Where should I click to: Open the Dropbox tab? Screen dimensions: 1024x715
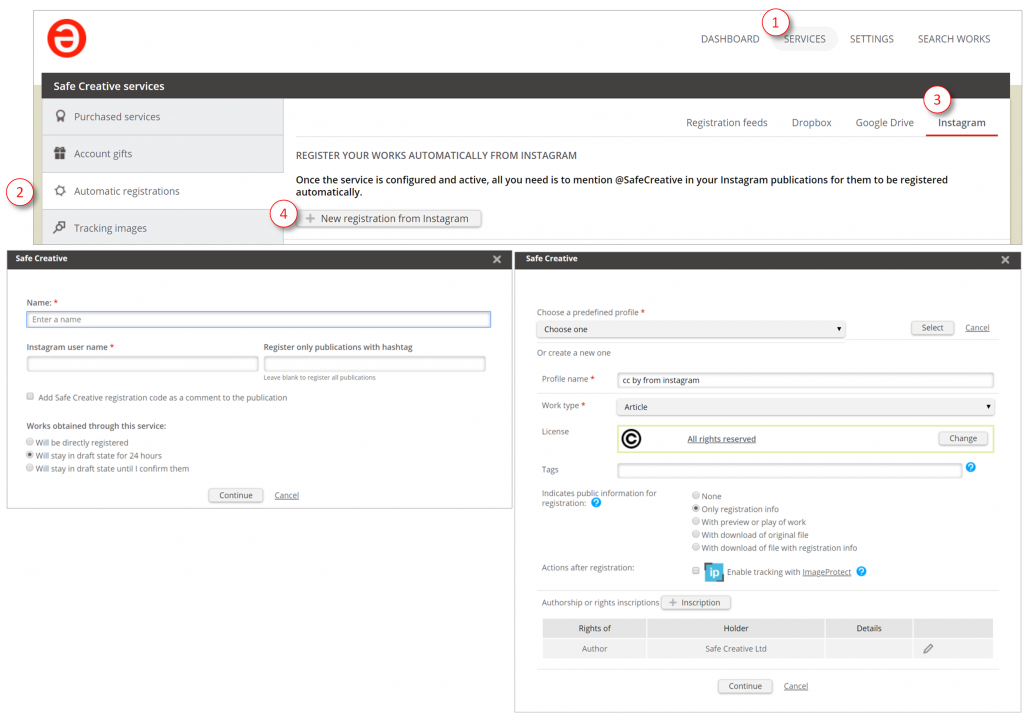point(811,123)
